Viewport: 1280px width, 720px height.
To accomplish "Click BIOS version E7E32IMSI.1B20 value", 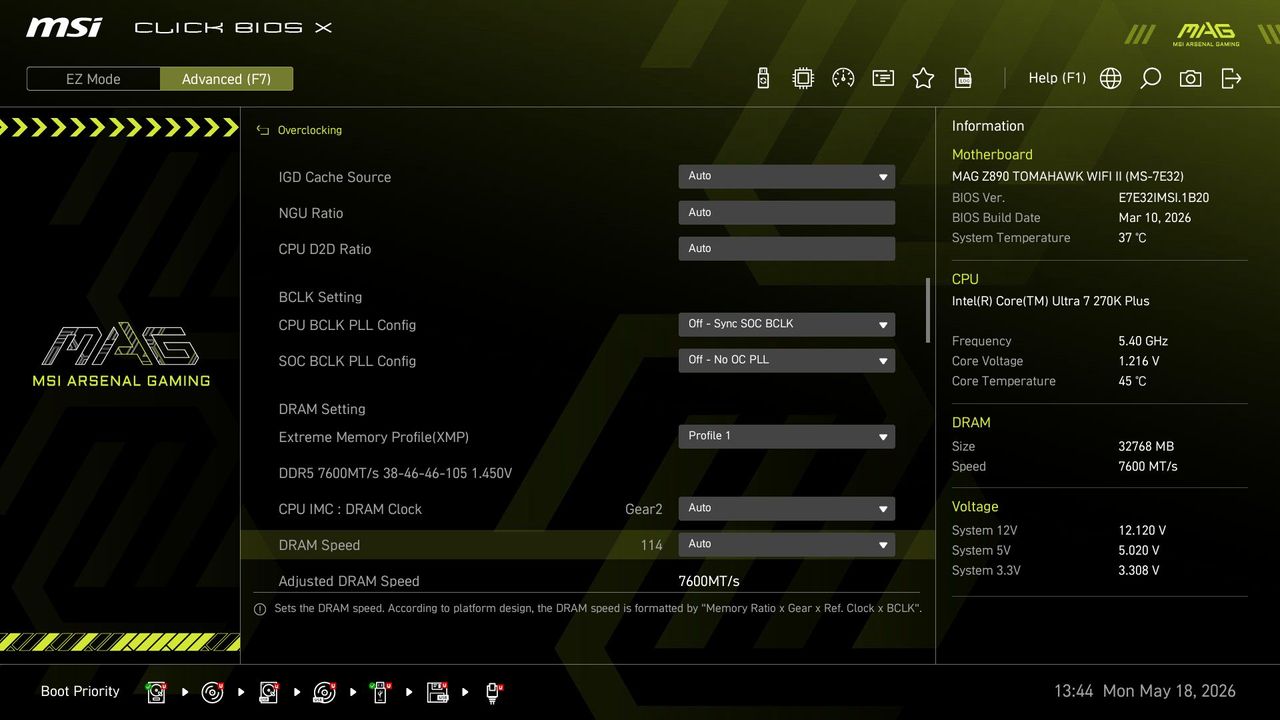I will 1163,198.
